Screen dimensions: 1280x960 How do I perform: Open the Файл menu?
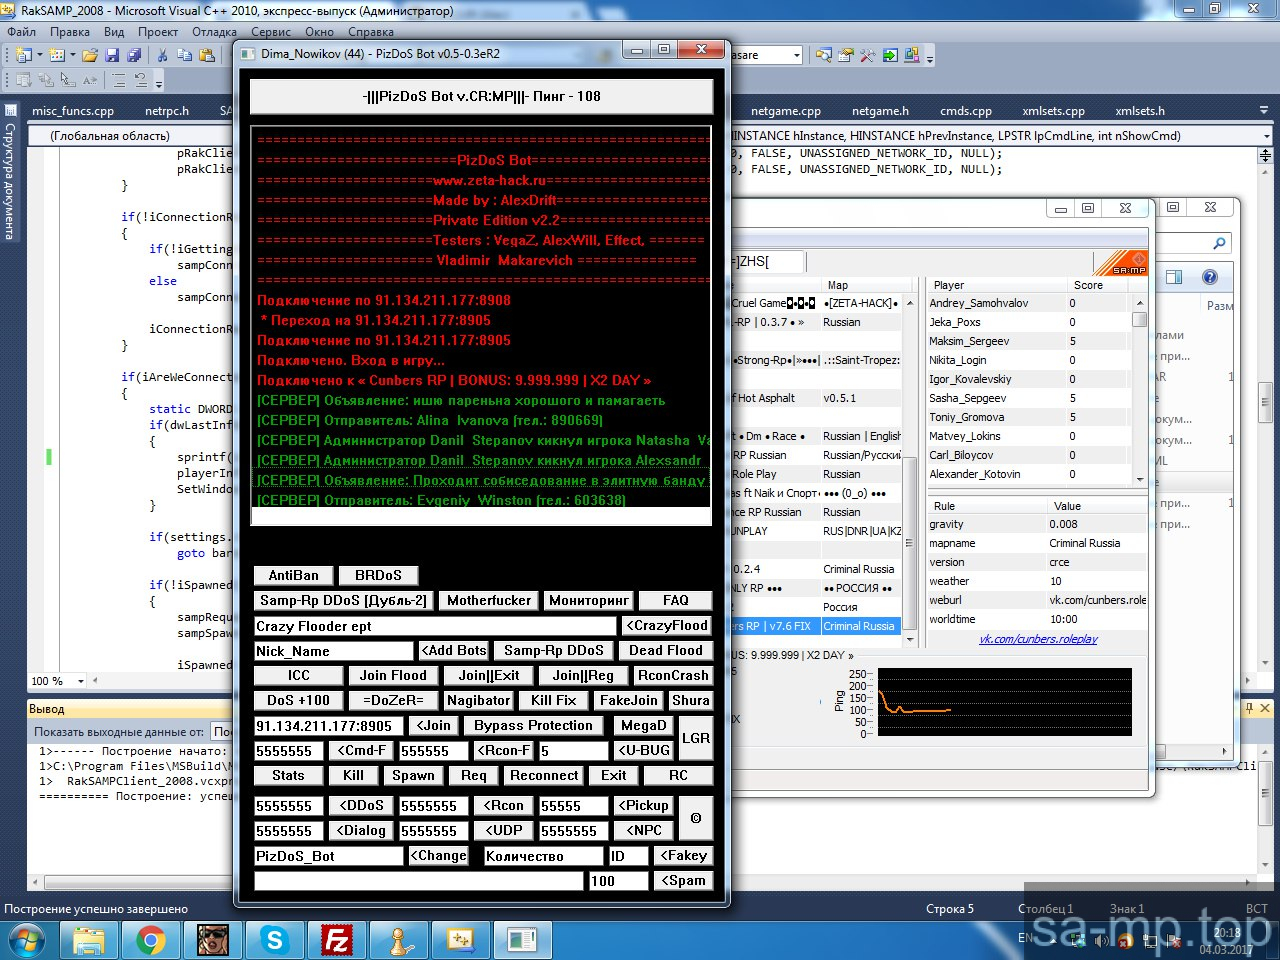pyautogui.click(x=21, y=32)
